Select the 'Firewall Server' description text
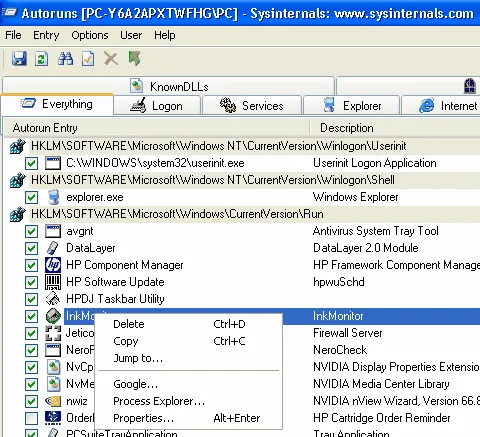The width and height of the screenshot is (480, 437). [348, 333]
